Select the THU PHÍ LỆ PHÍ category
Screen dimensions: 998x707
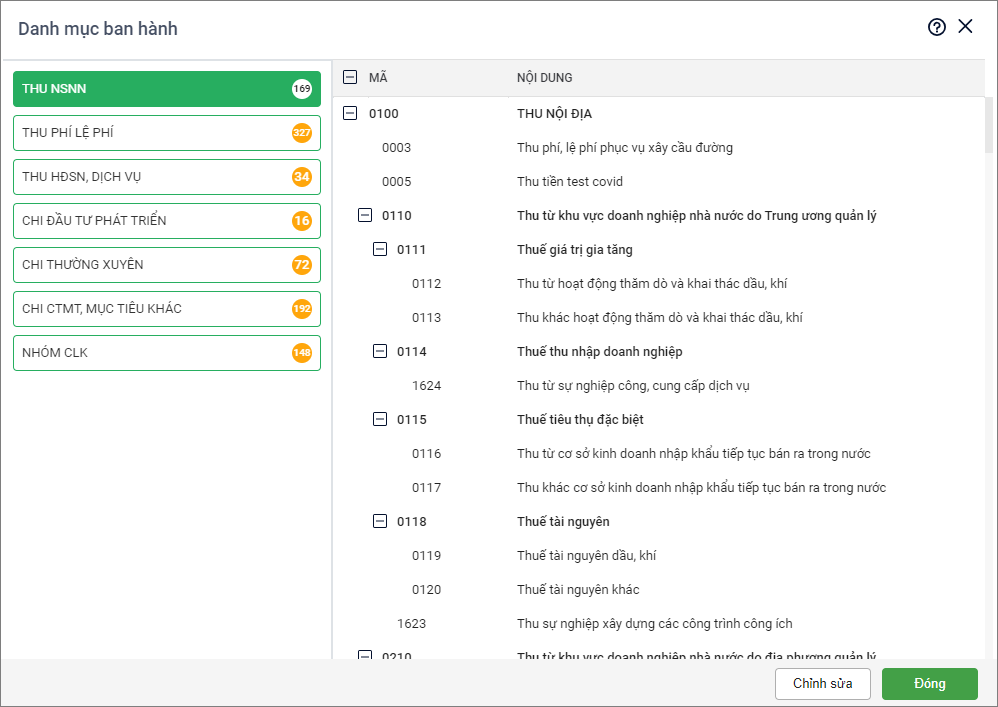pyautogui.click(x=150, y=133)
